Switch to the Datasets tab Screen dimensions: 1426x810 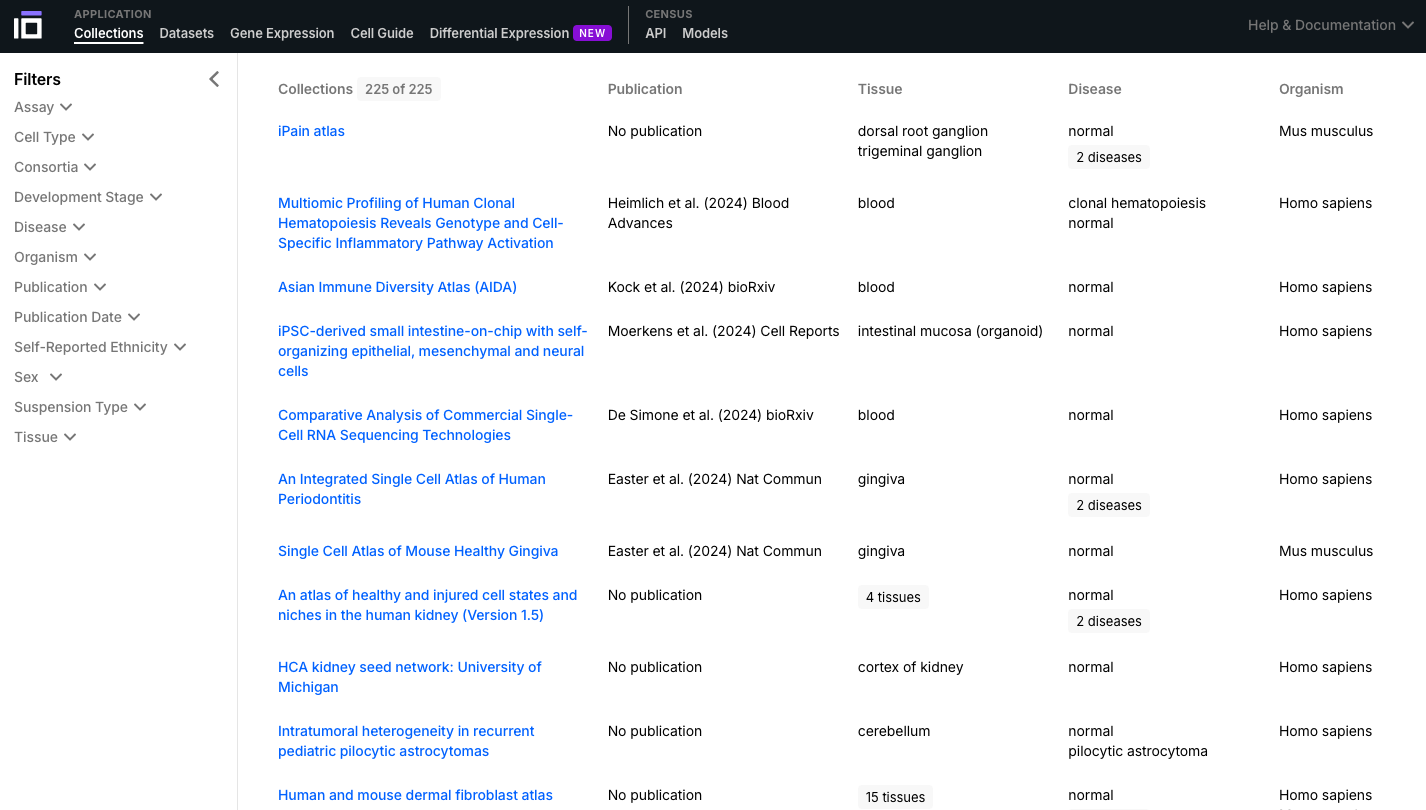click(x=186, y=33)
